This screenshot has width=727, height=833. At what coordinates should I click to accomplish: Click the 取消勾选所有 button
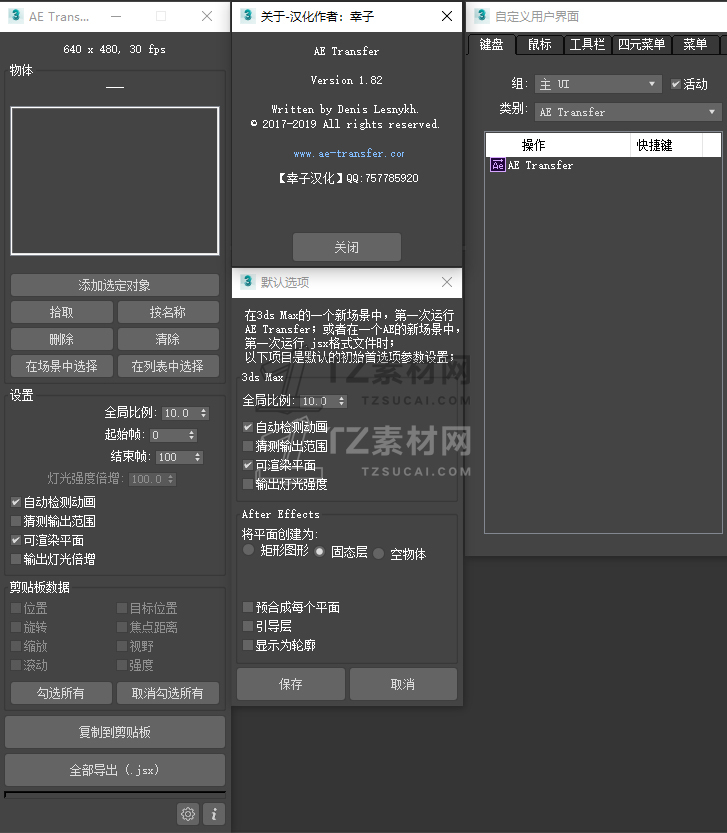pos(168,693)
